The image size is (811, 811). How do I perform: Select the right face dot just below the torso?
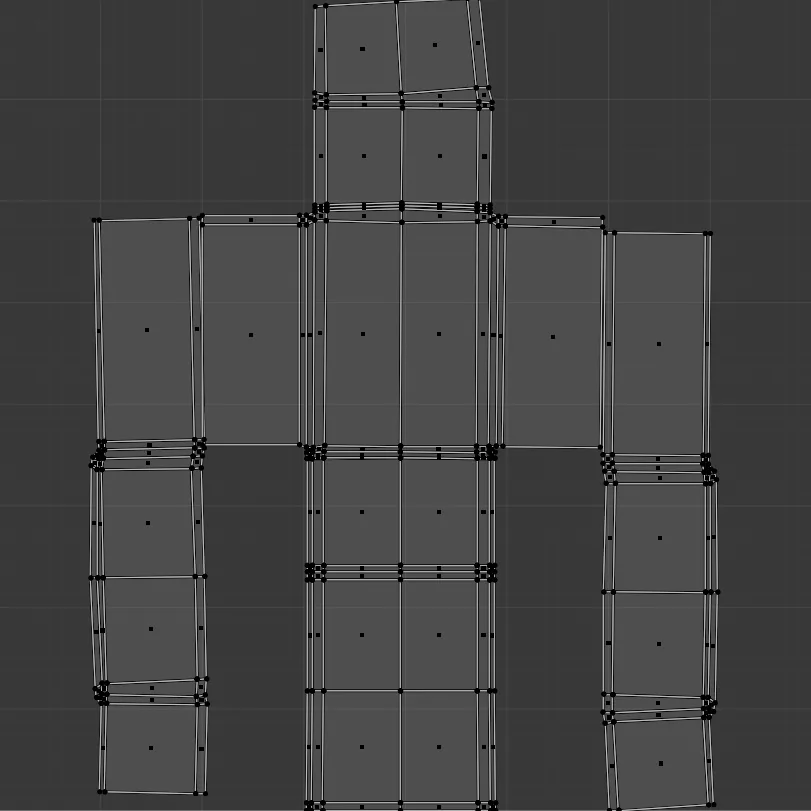click(439, 512)
